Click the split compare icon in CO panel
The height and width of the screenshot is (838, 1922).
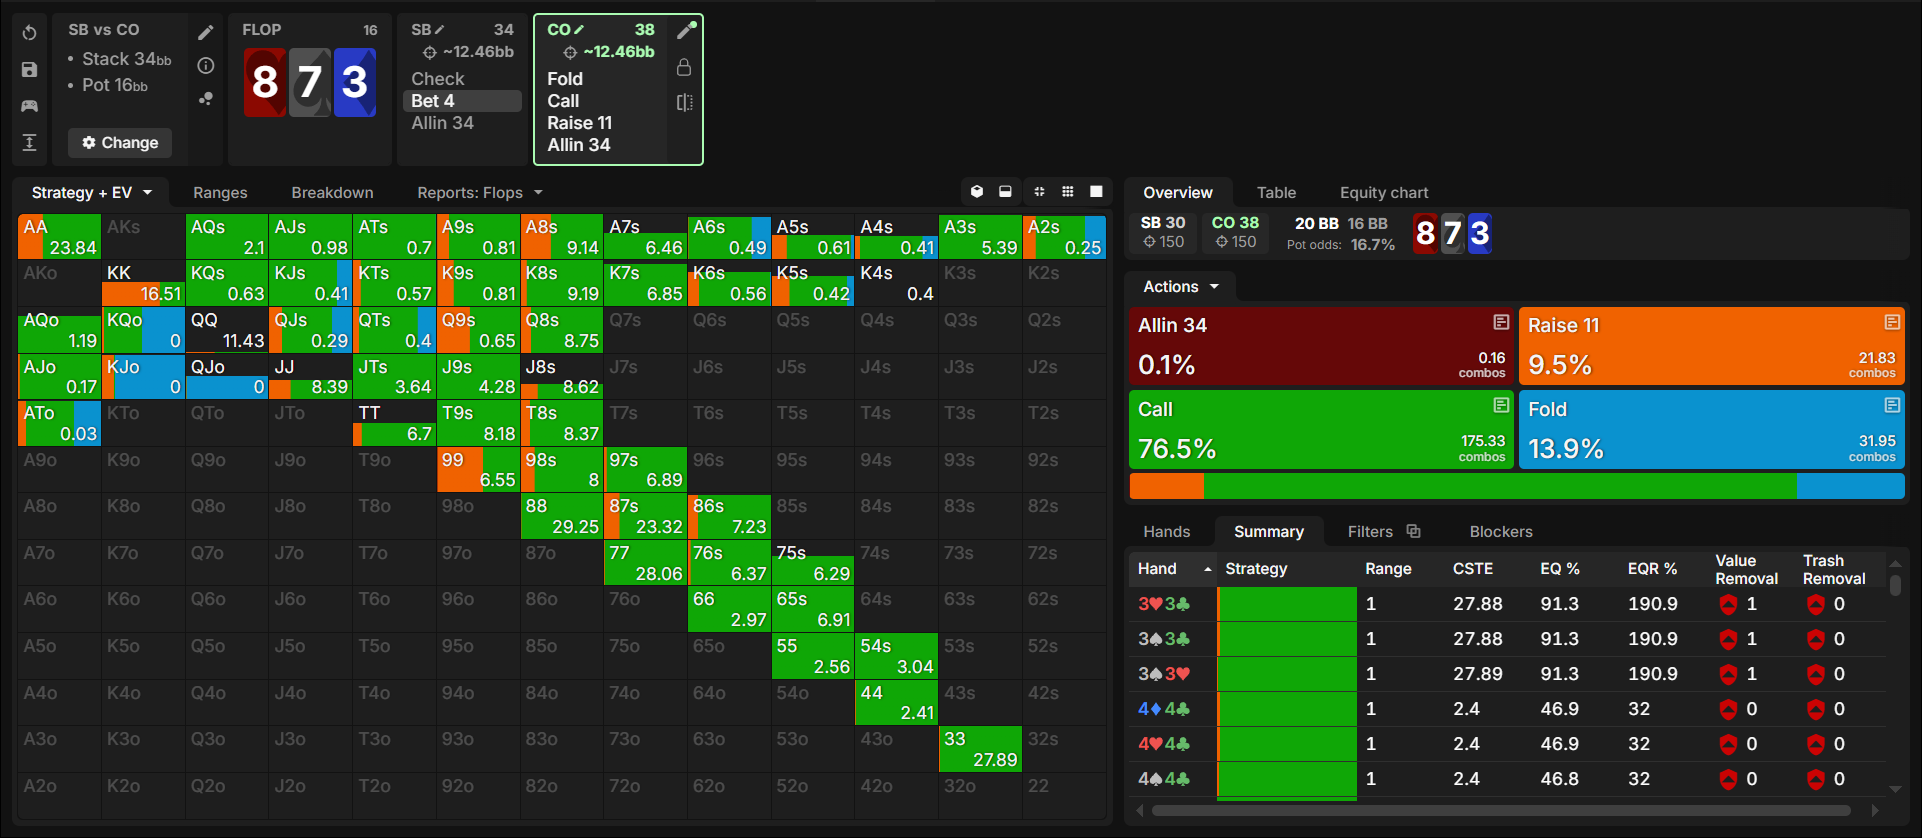(x=684, y=102)
